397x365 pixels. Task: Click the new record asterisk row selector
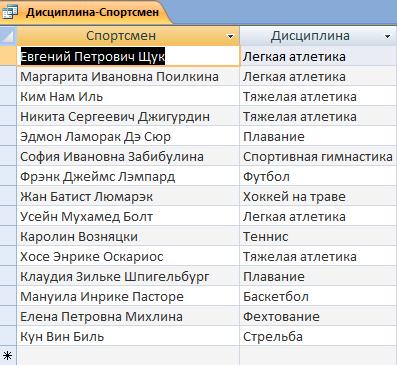[x=8, y=356]
